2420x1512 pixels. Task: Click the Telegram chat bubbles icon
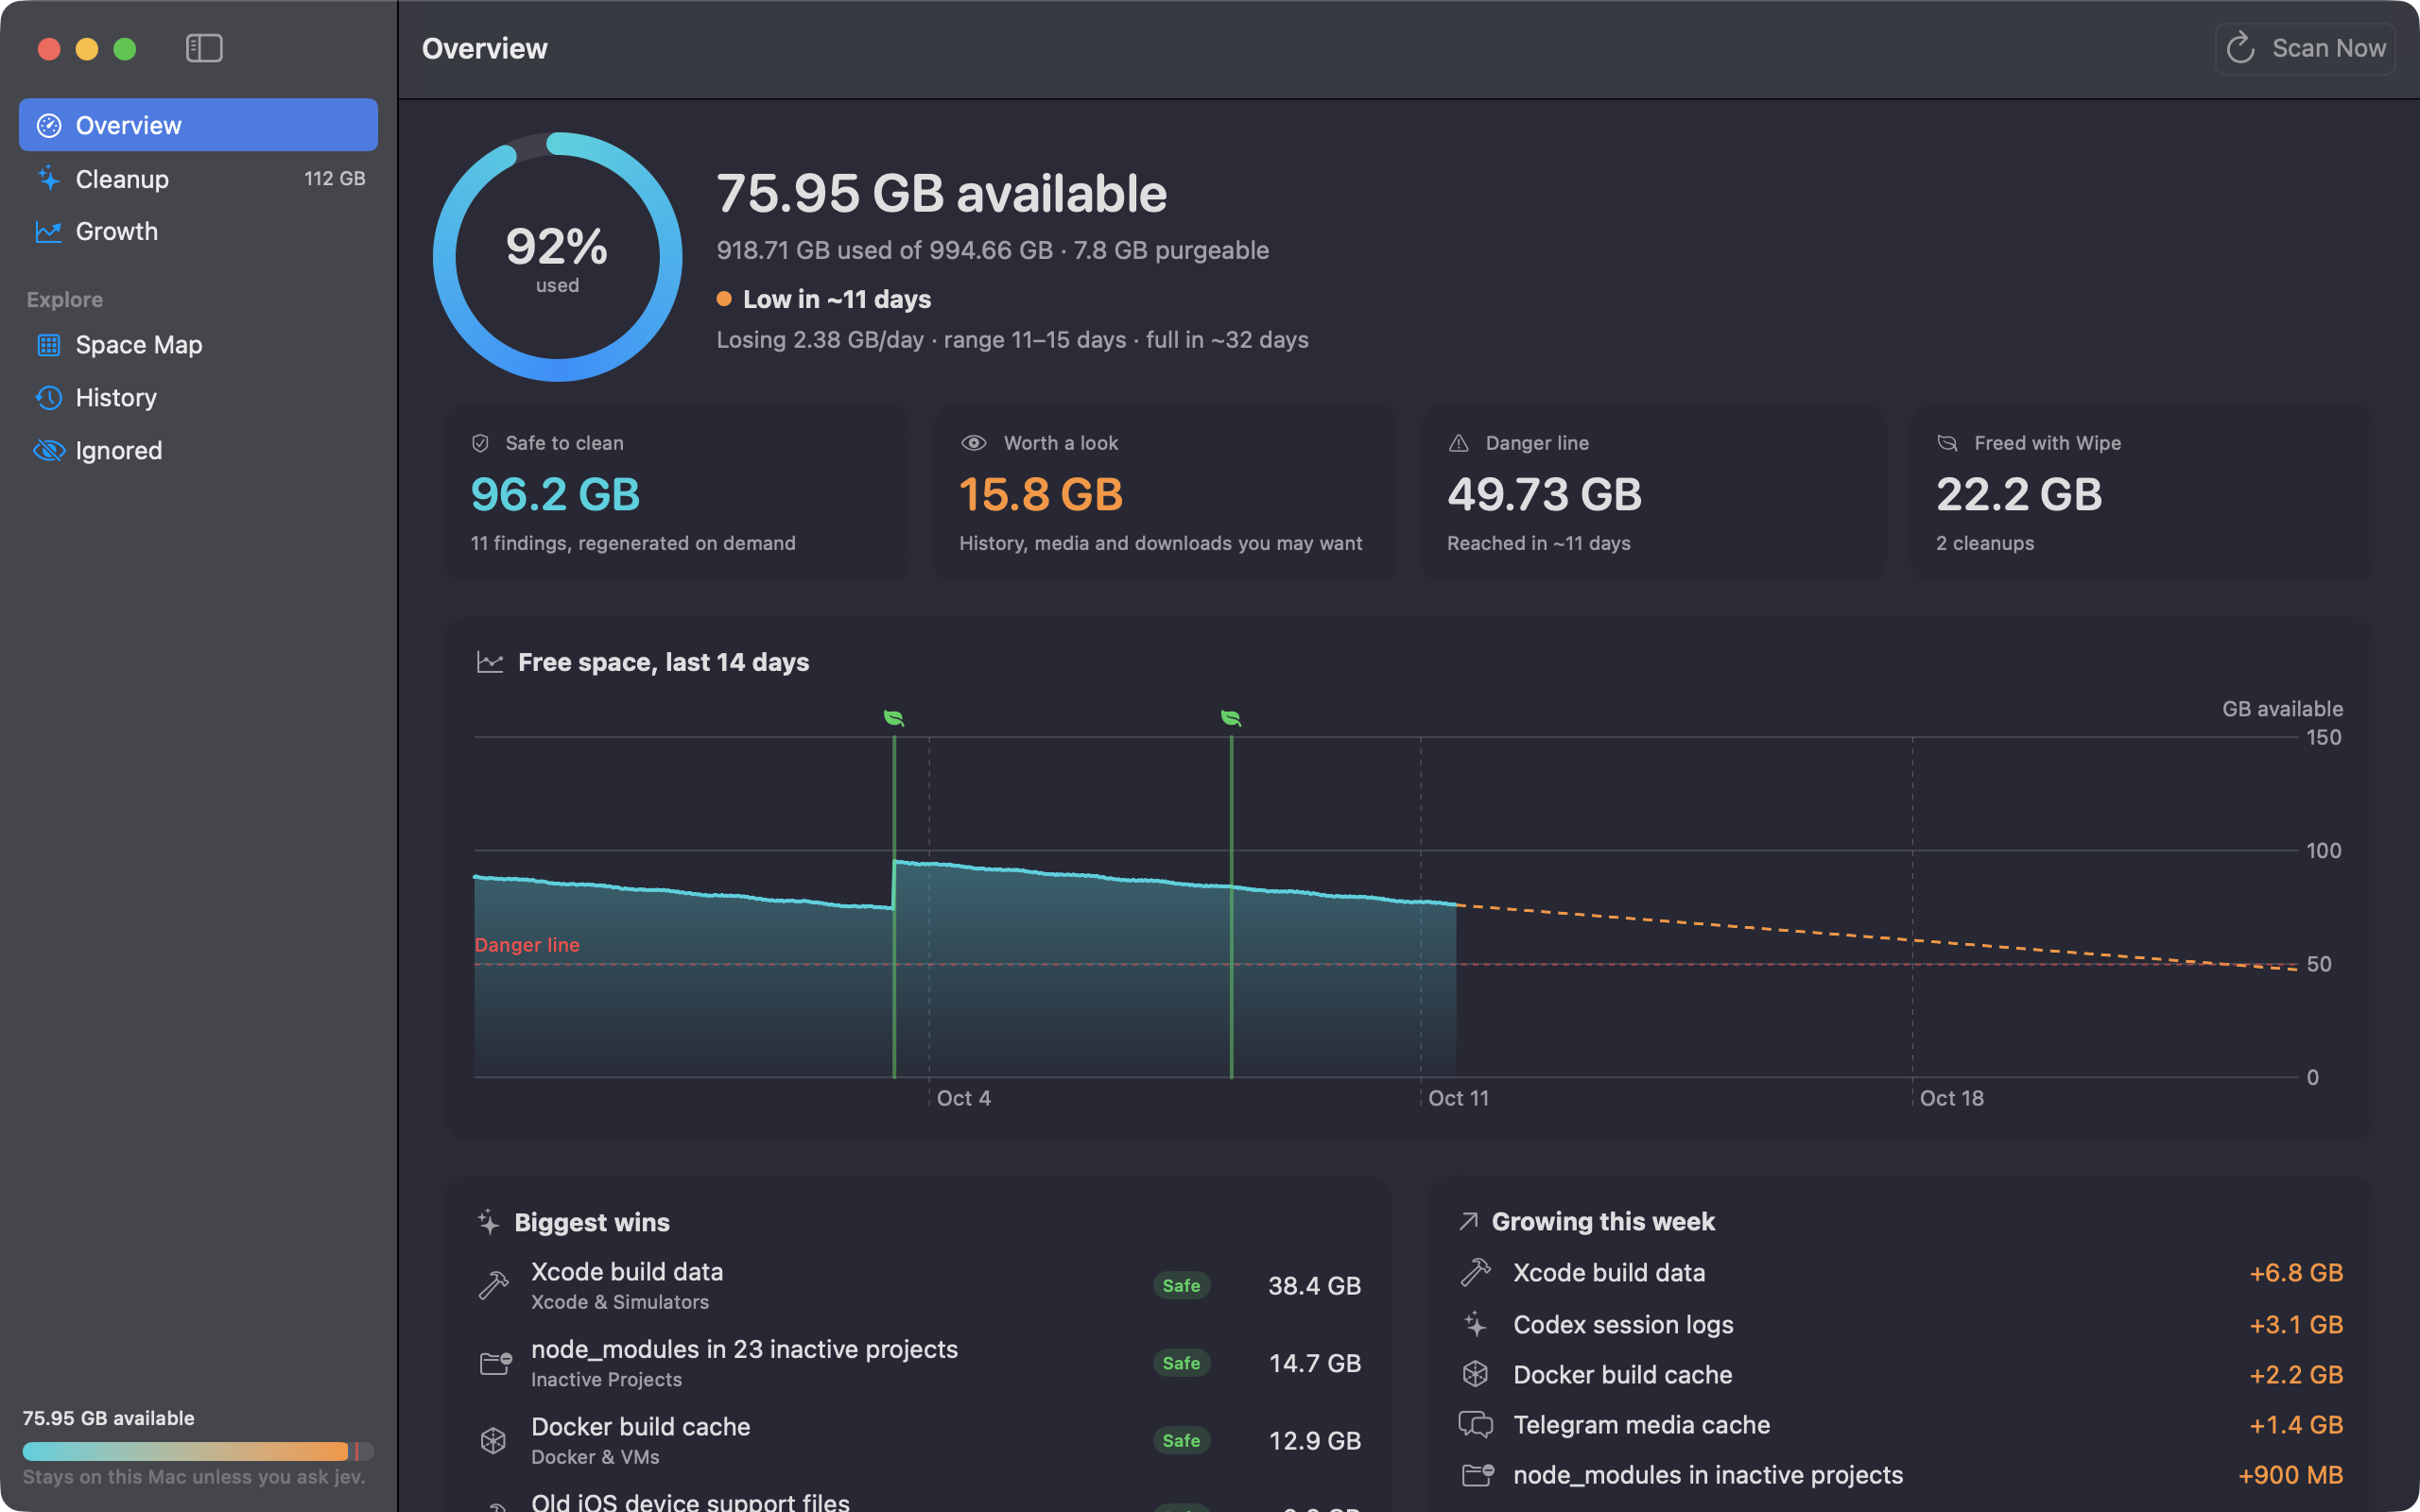[x=1475, y=1424]
